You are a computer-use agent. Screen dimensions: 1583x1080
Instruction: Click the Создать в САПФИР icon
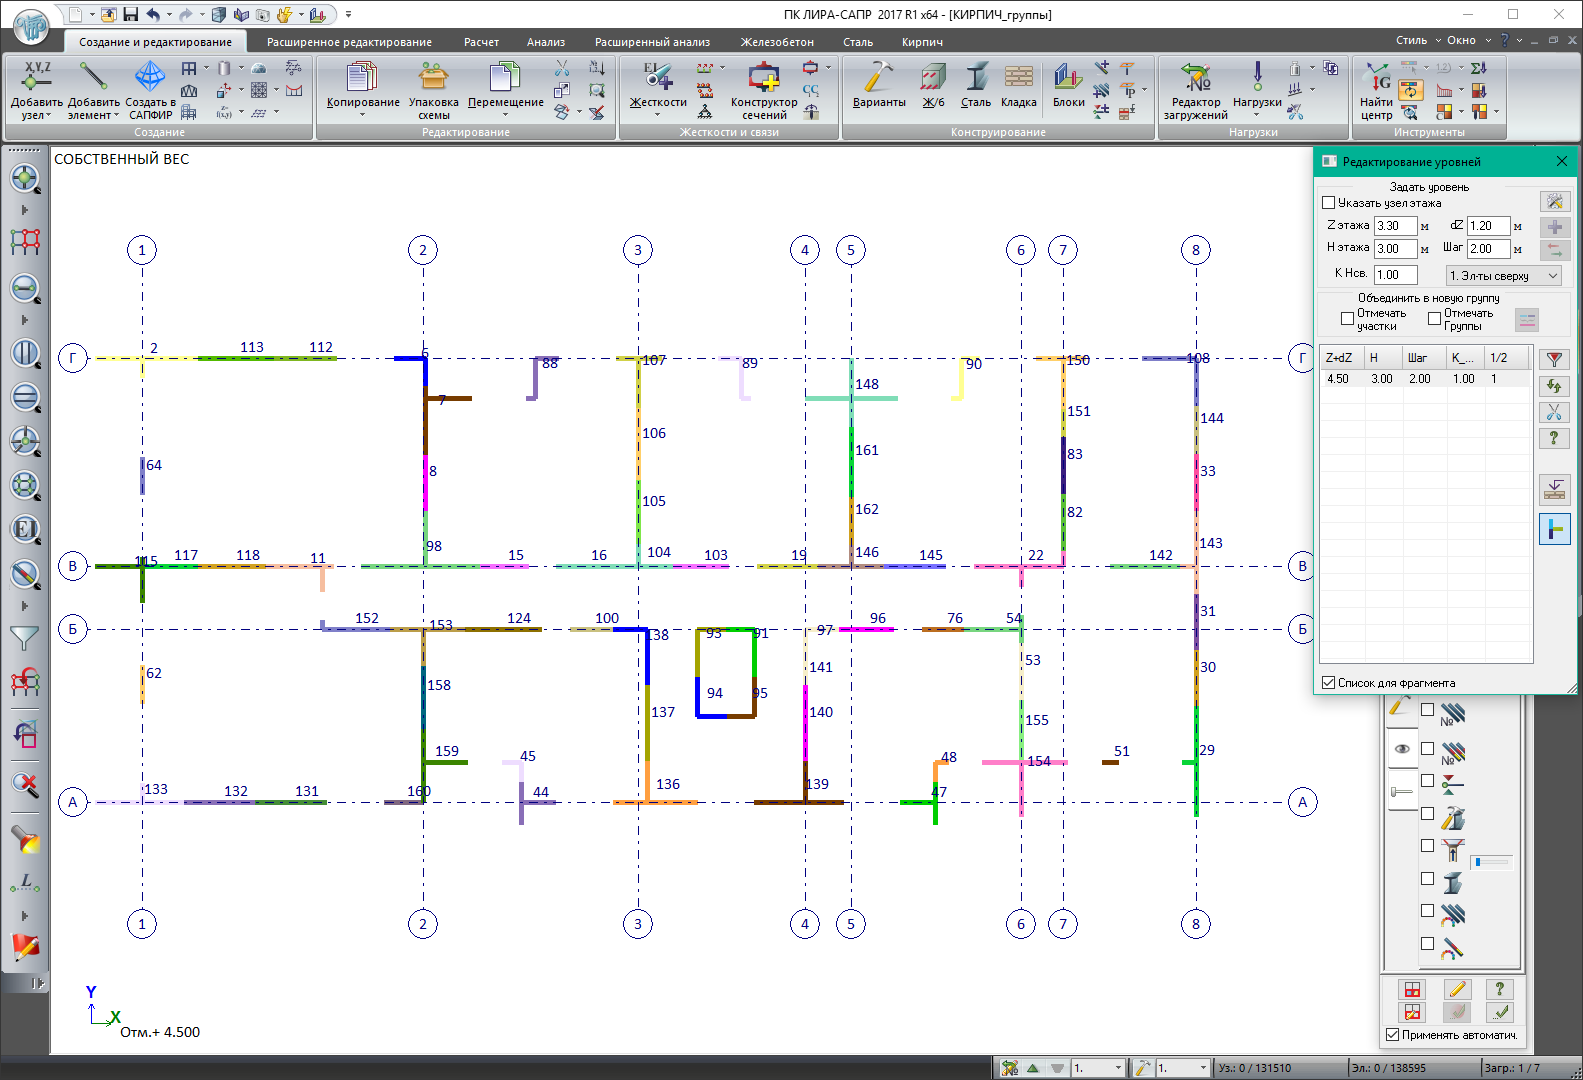(150, 78)
